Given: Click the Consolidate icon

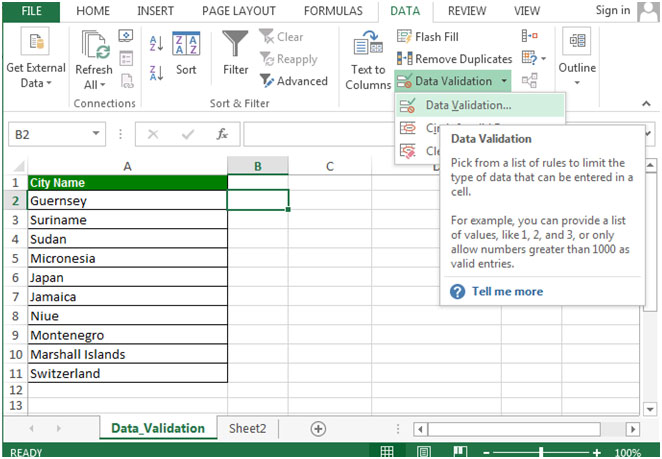Looking at the screenshot, I should (529, 36).
